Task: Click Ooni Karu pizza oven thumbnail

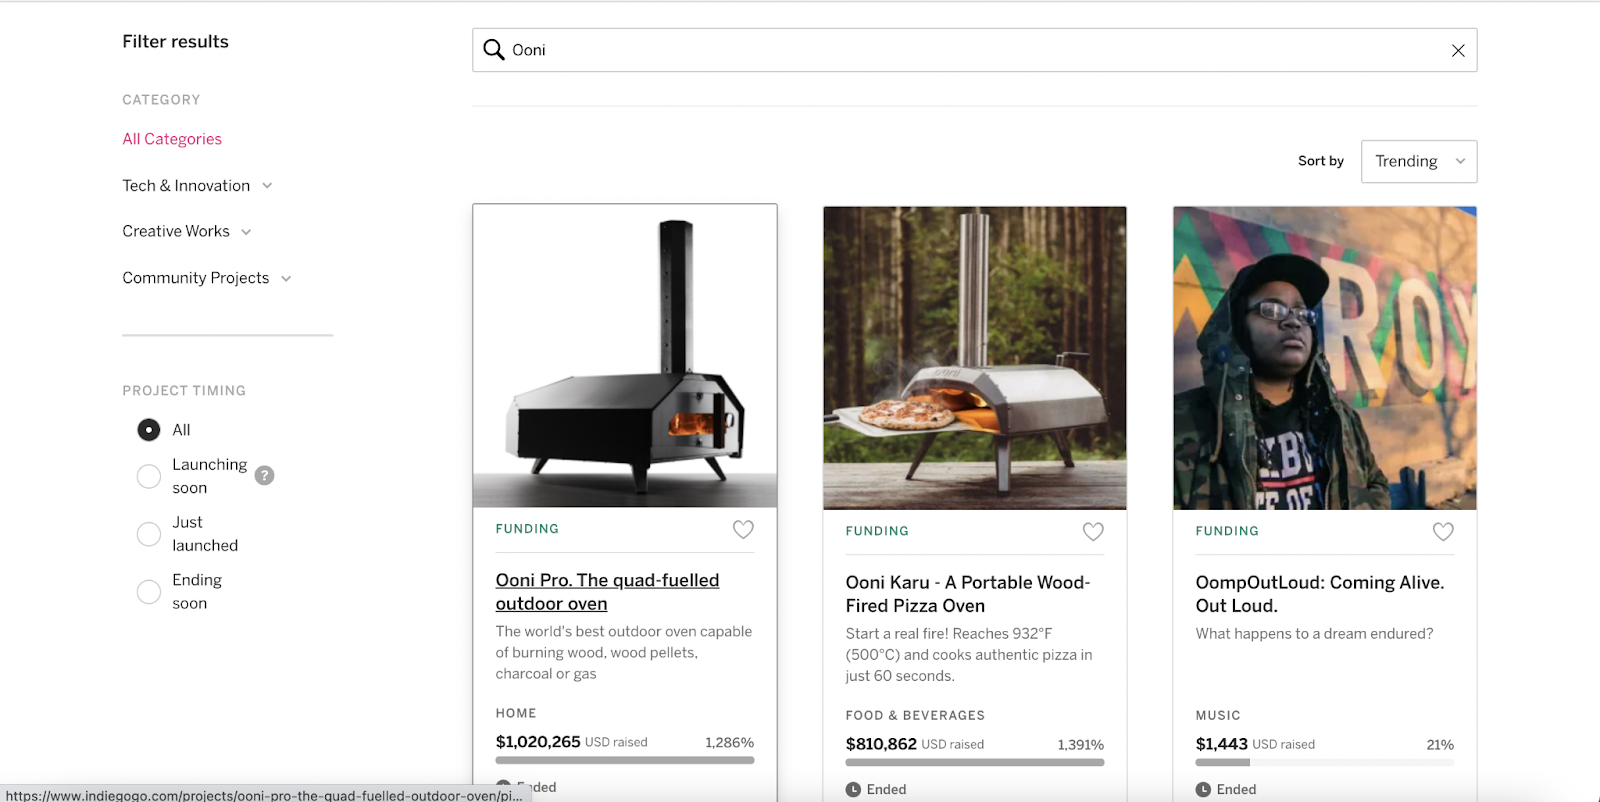Action: (x=975, y=358)
